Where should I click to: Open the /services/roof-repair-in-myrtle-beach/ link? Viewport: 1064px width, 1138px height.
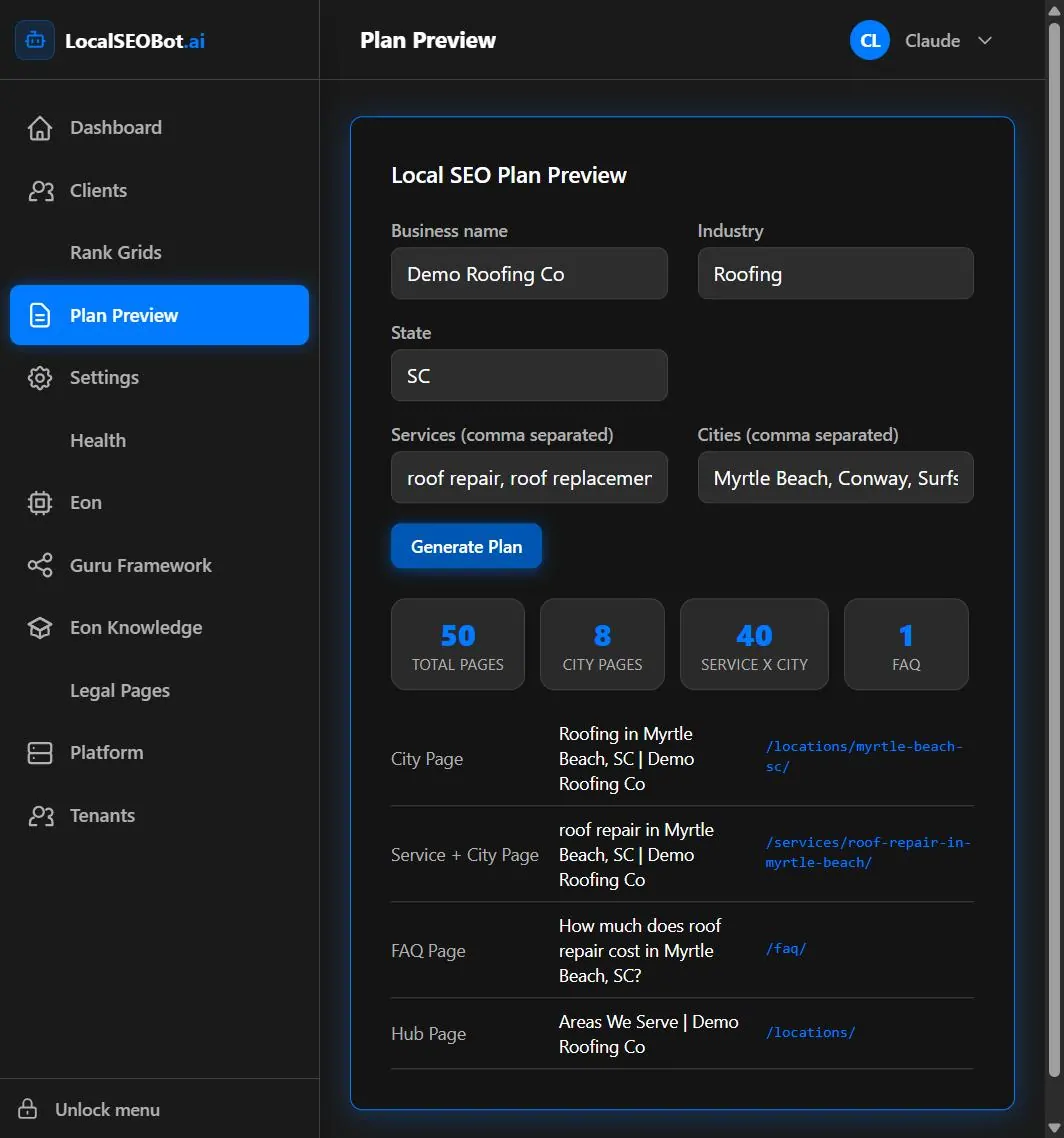click(x=867, y=852)
